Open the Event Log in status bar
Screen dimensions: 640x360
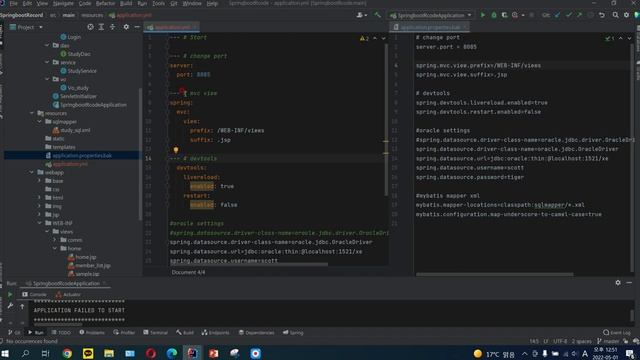(616, 333)
